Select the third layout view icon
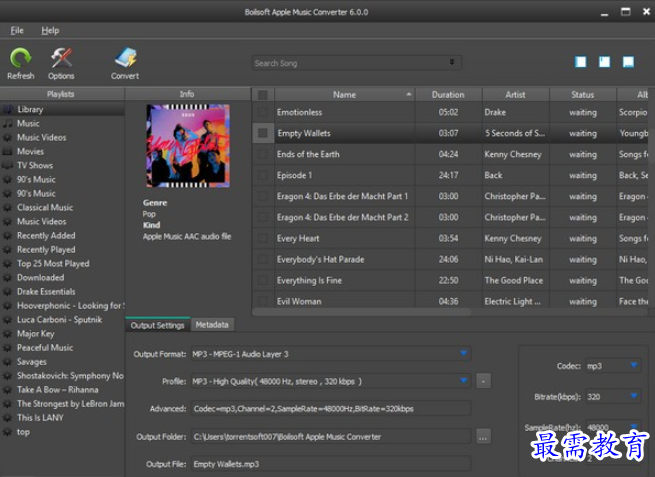655x477 pixels. click(628, 62)
